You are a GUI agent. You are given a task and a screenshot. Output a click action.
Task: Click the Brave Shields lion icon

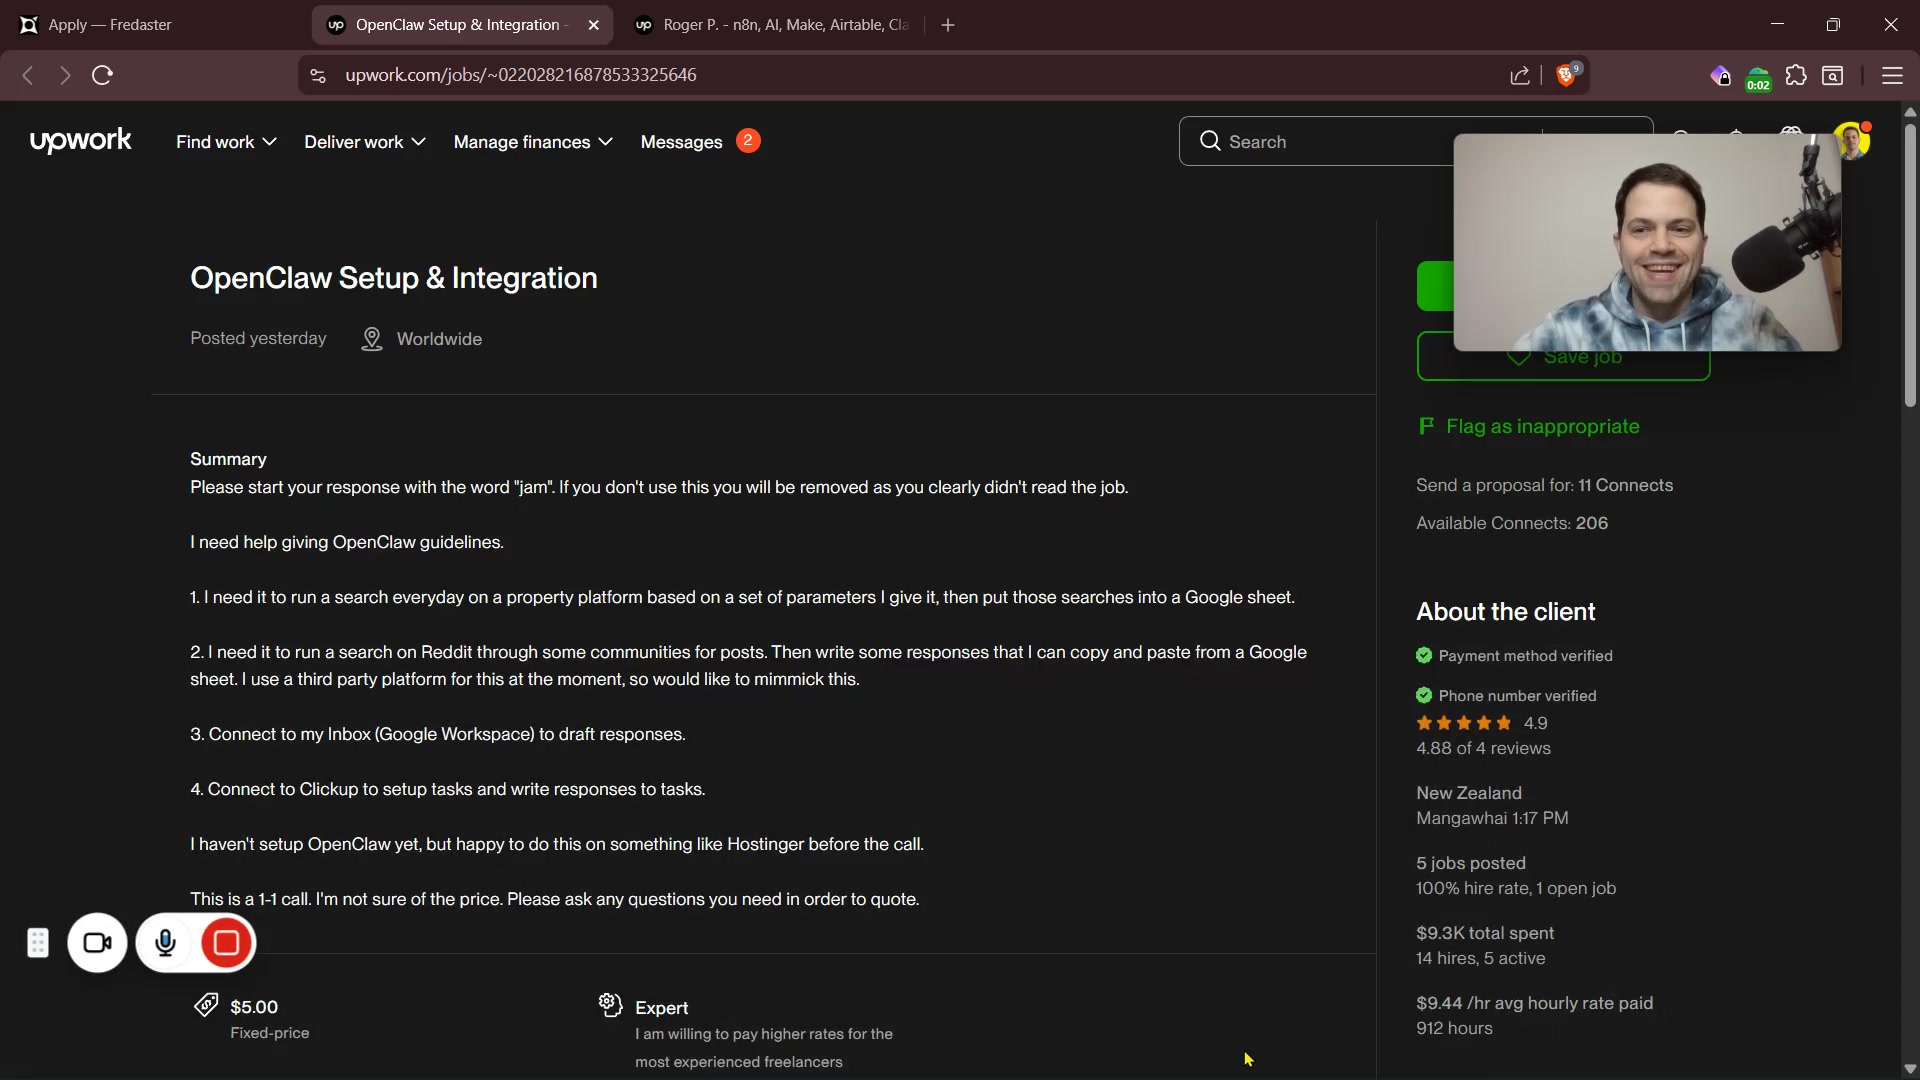click(1567, 76)
